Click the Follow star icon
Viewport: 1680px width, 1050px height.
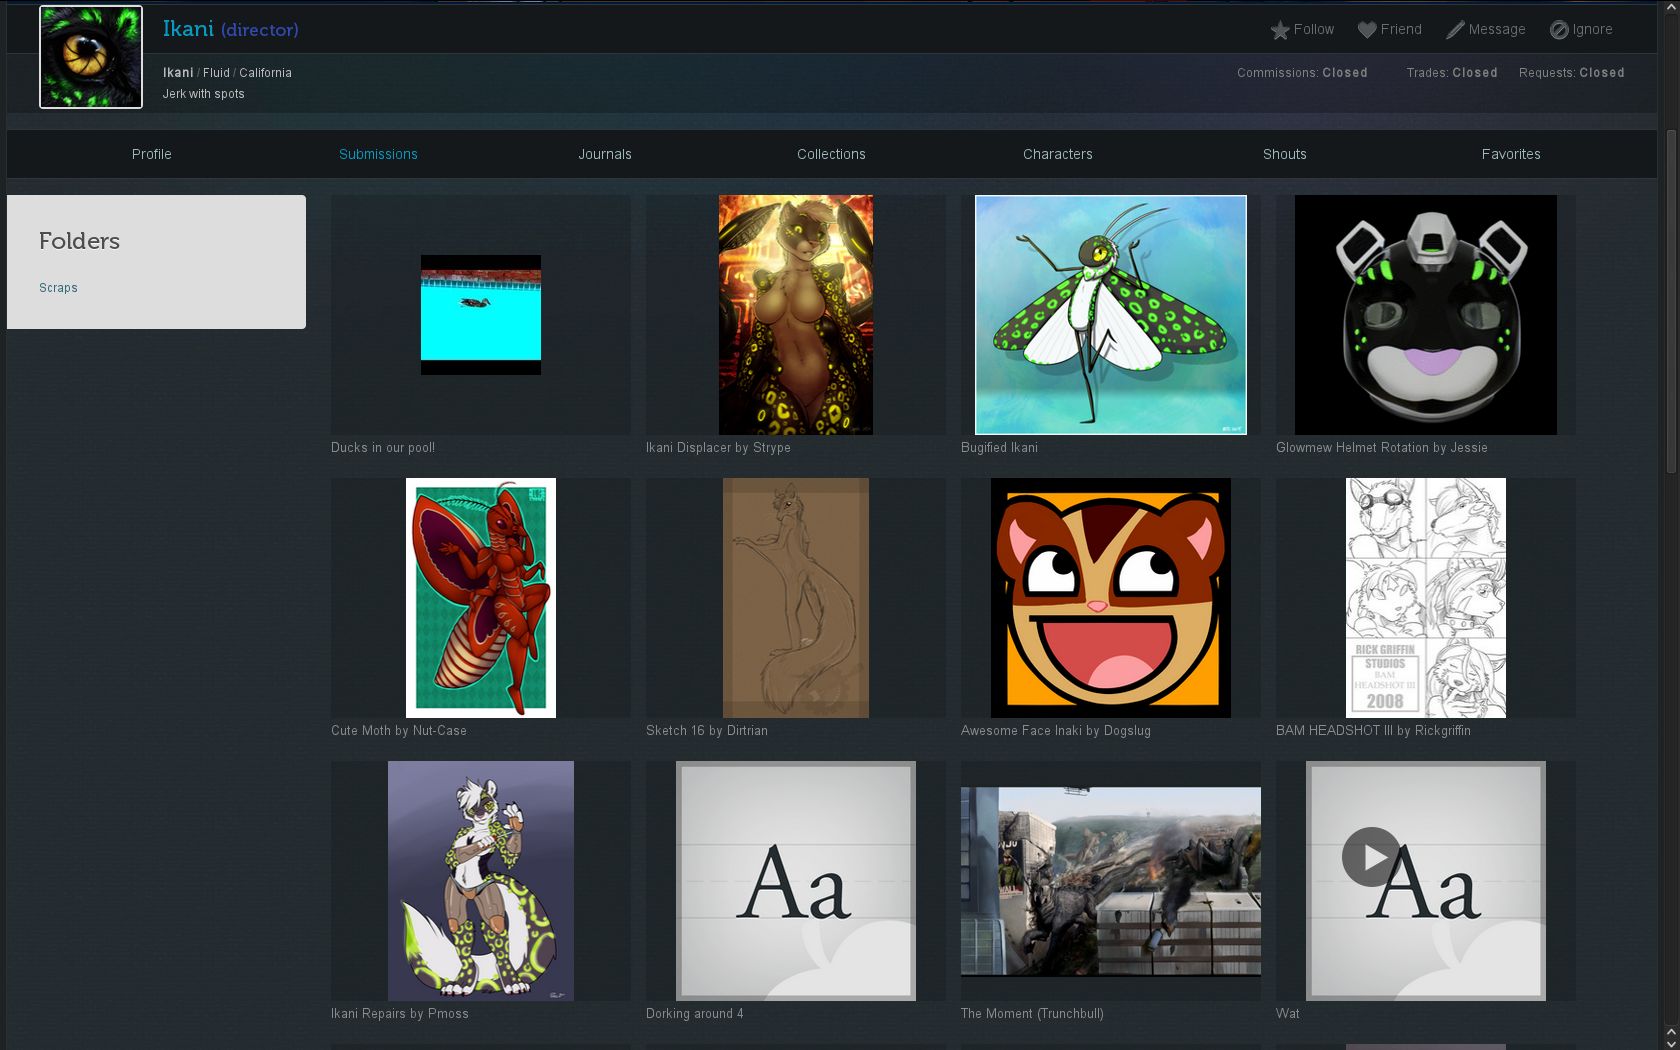(1280, 29)
